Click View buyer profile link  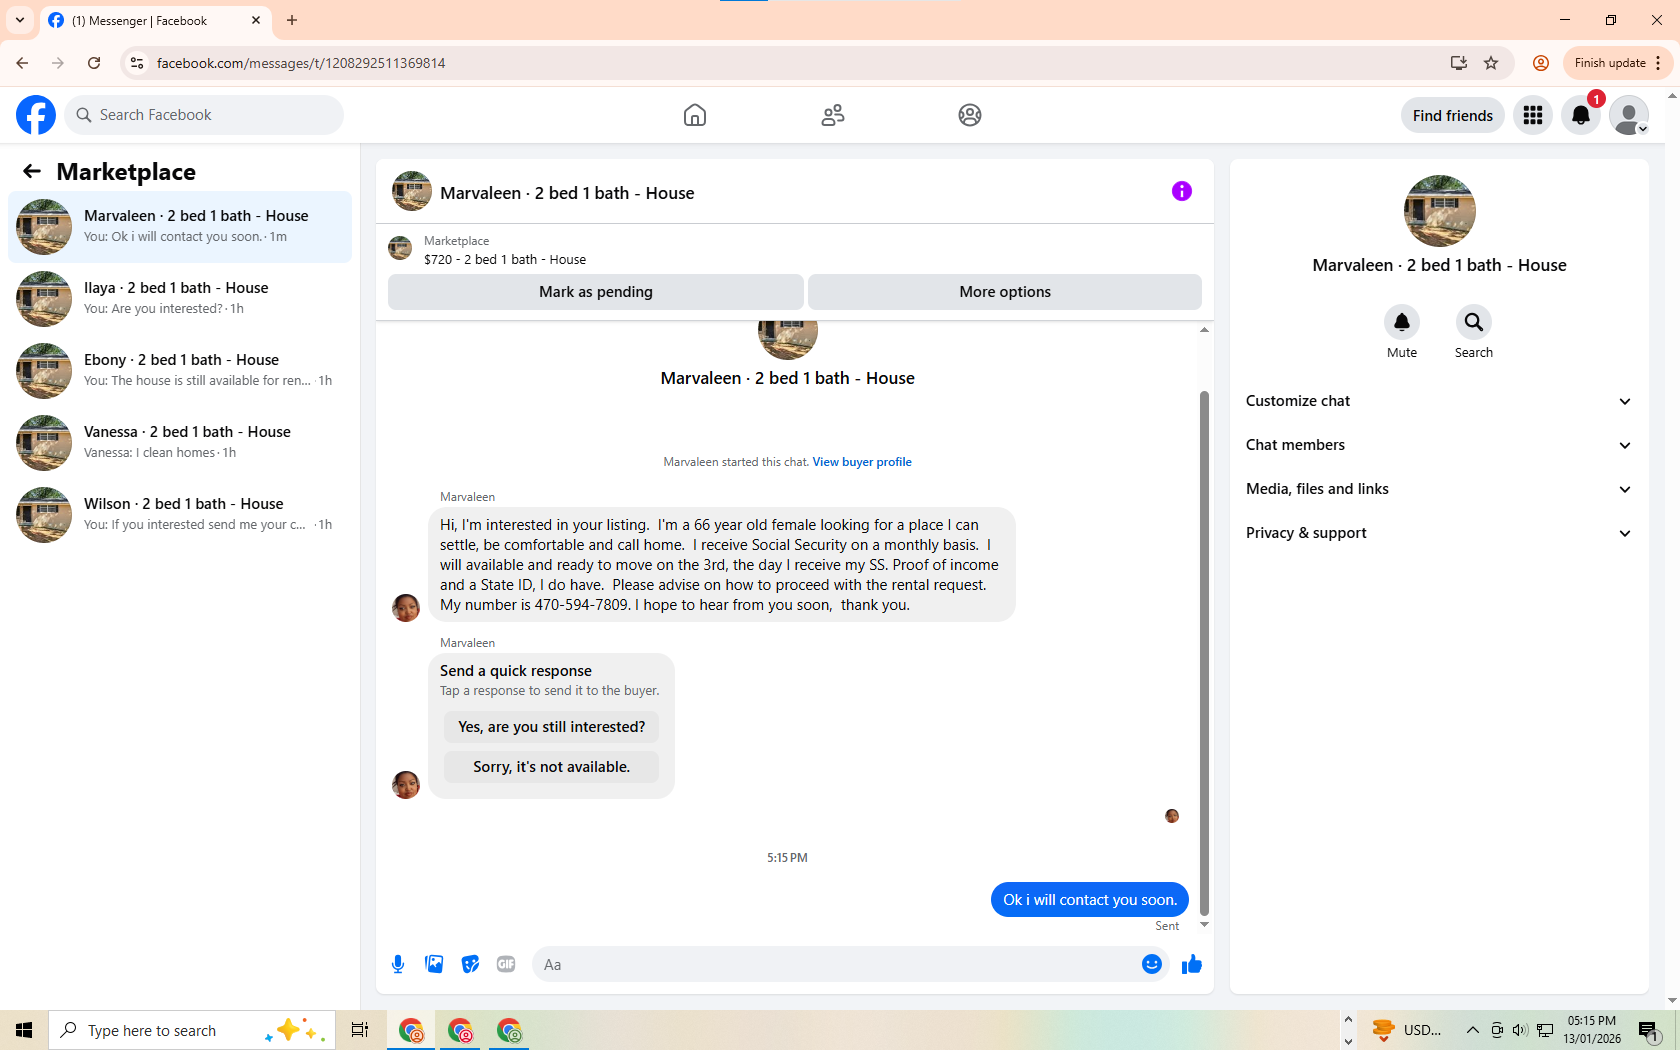coord(862,462)
